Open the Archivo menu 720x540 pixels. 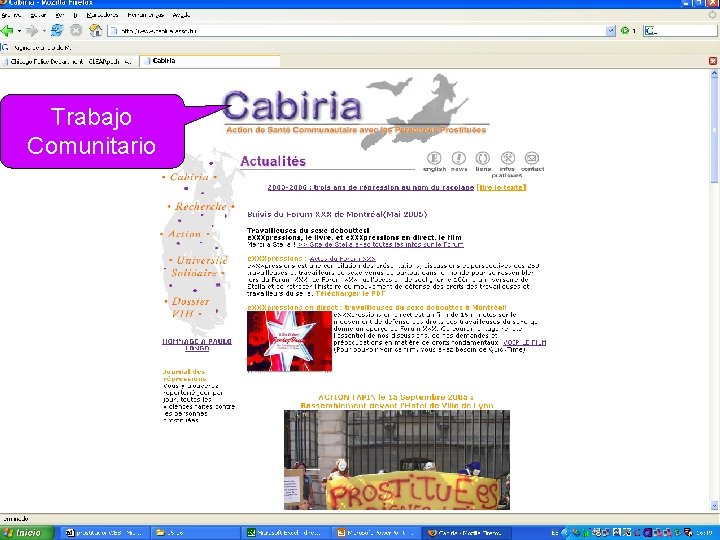11,15
